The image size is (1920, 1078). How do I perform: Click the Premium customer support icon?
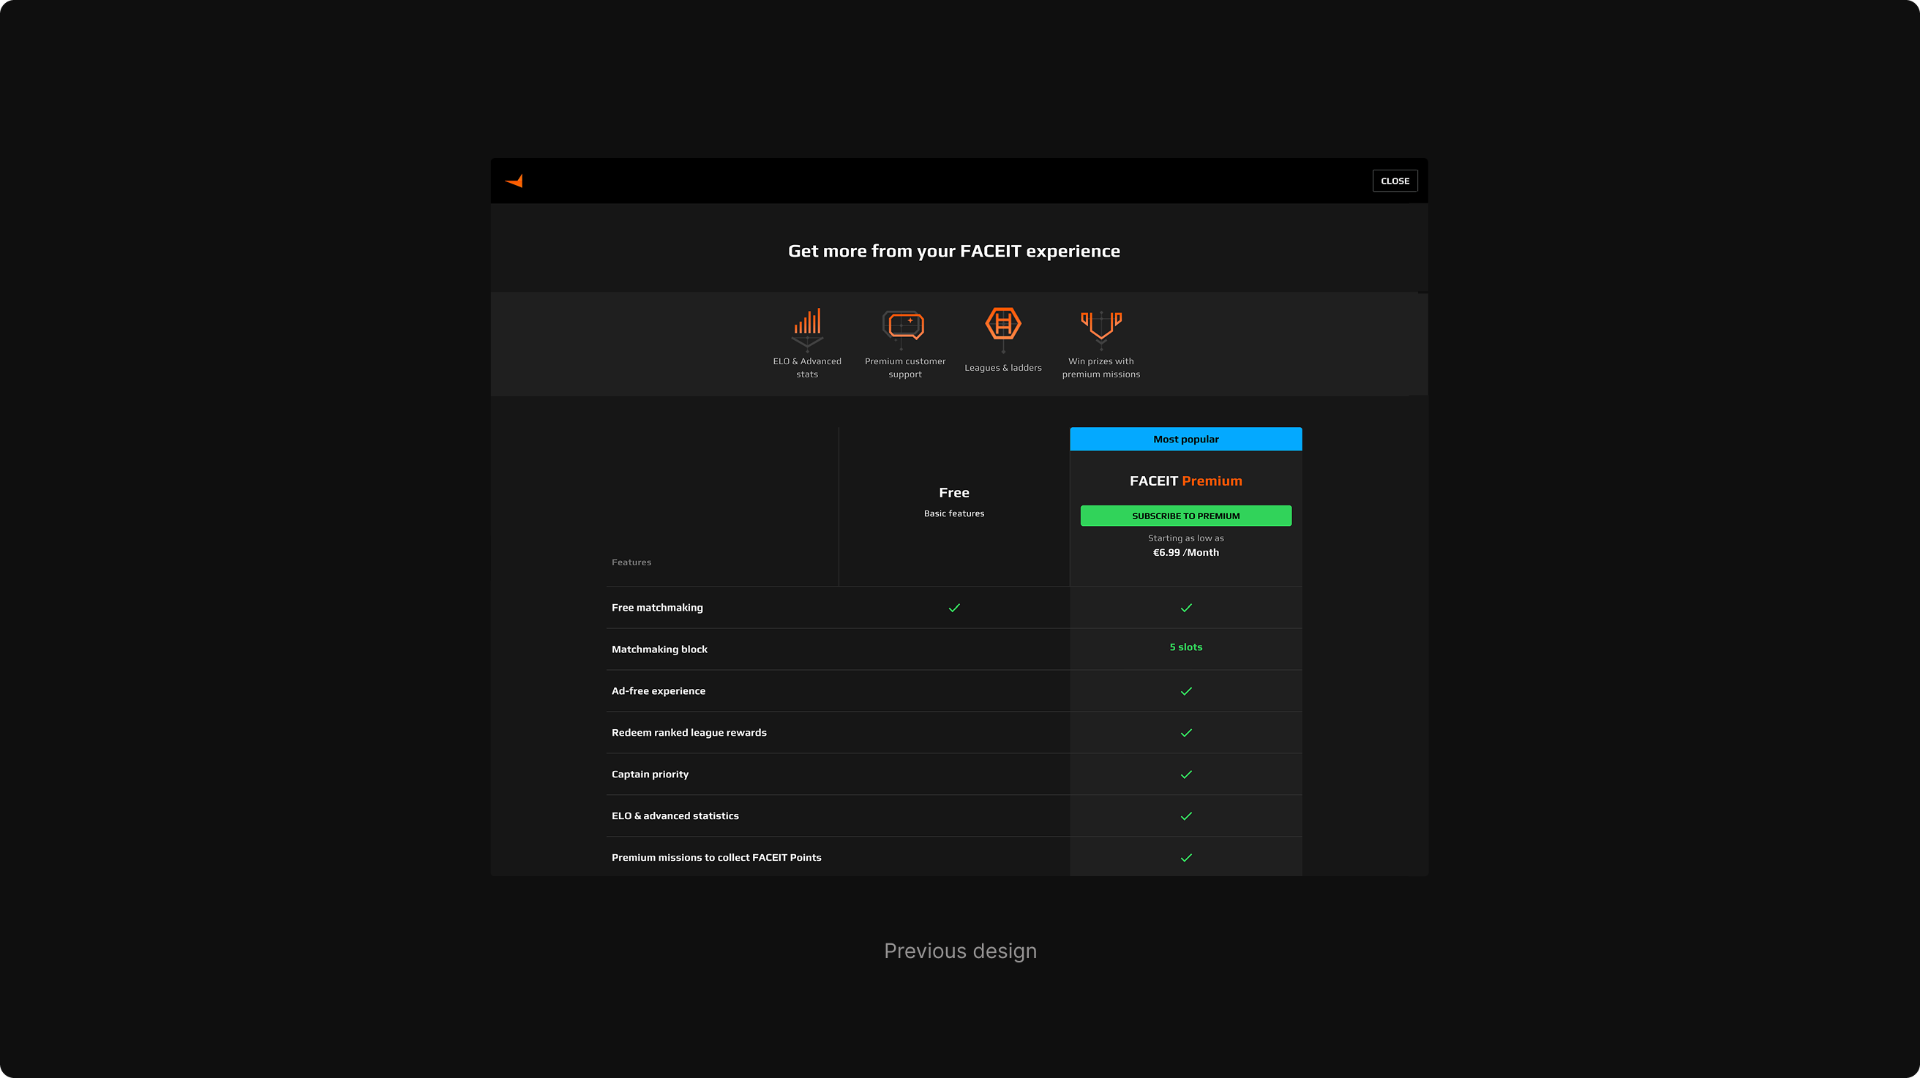point(904,325)
